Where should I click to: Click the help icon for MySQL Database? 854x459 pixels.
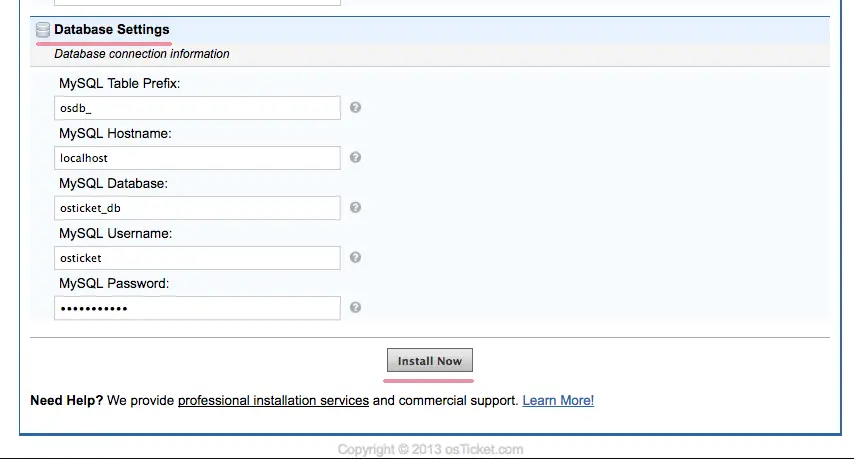(x=355, y=207)
